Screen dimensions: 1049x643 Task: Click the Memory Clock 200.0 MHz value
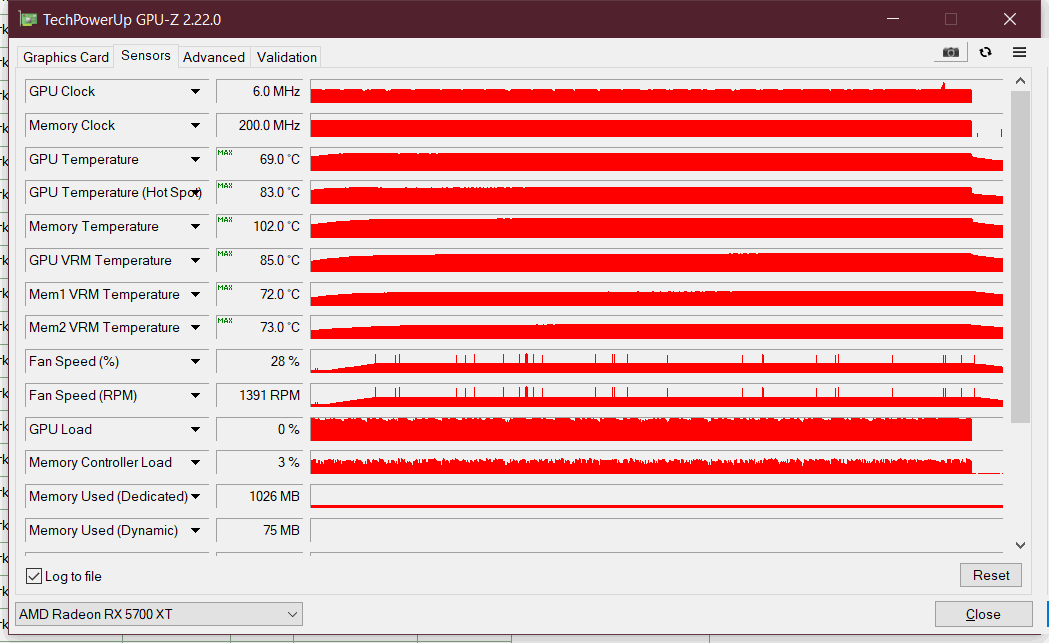[260, 125]
